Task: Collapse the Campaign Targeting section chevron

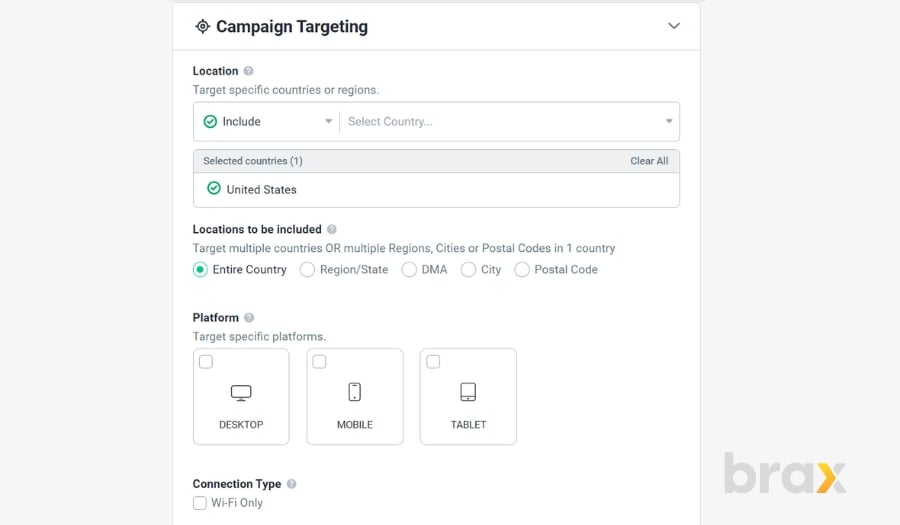Action: pyautogui.click(x=674, y=26)
